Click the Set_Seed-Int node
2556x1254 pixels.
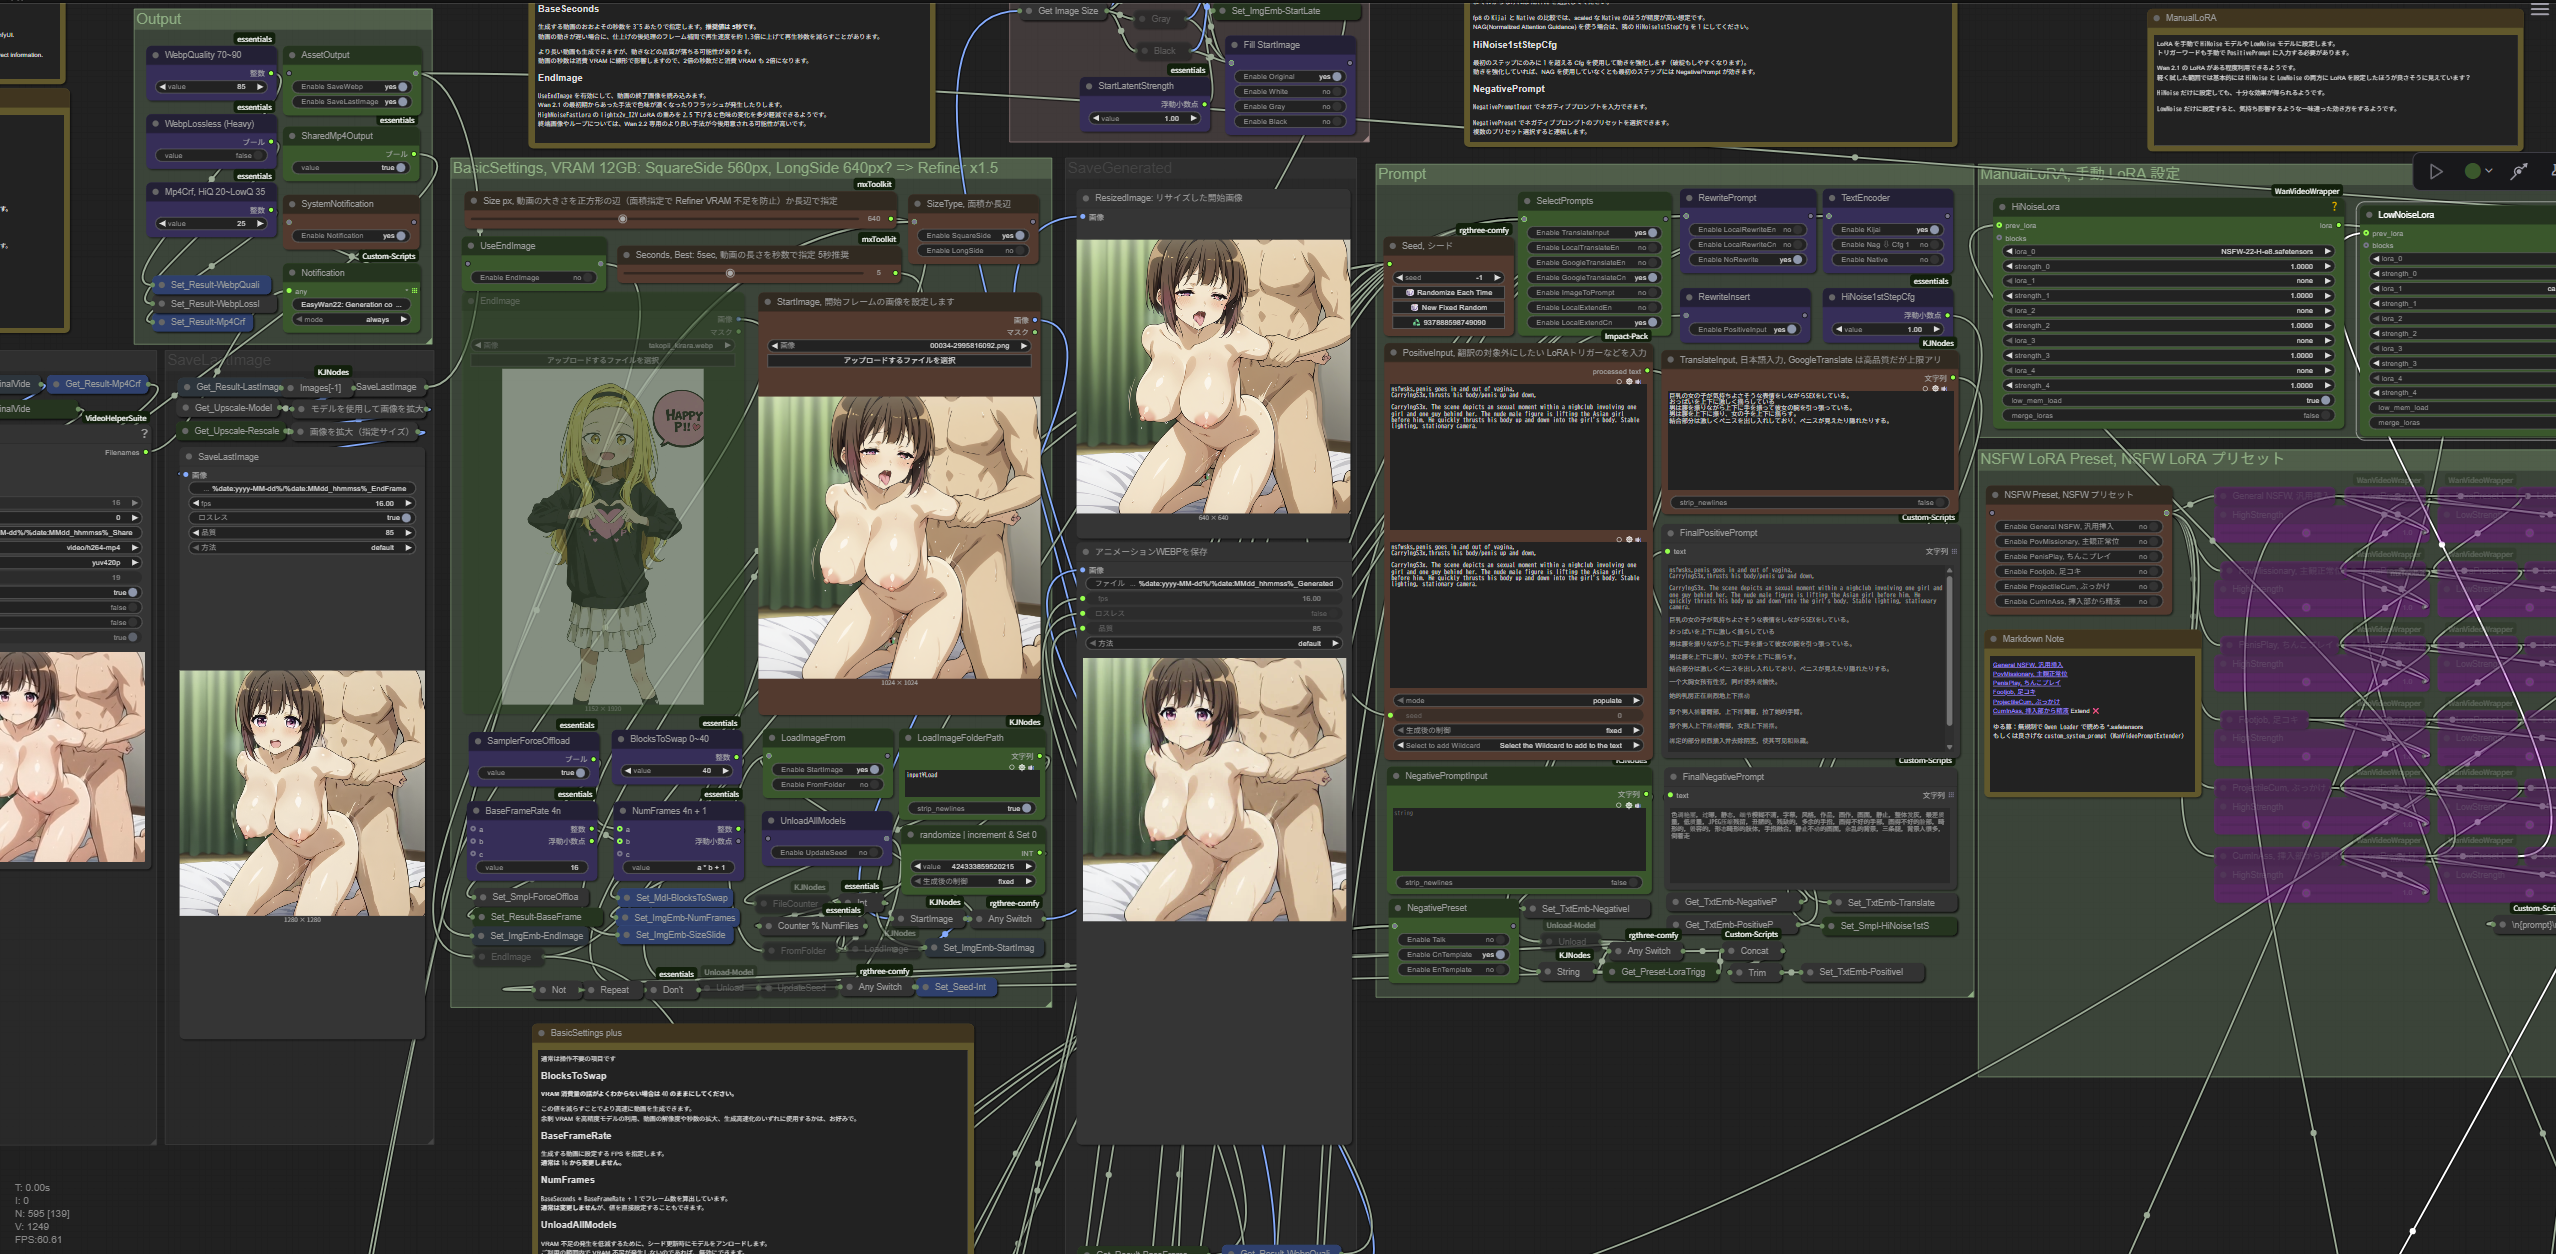pos(957,987)
